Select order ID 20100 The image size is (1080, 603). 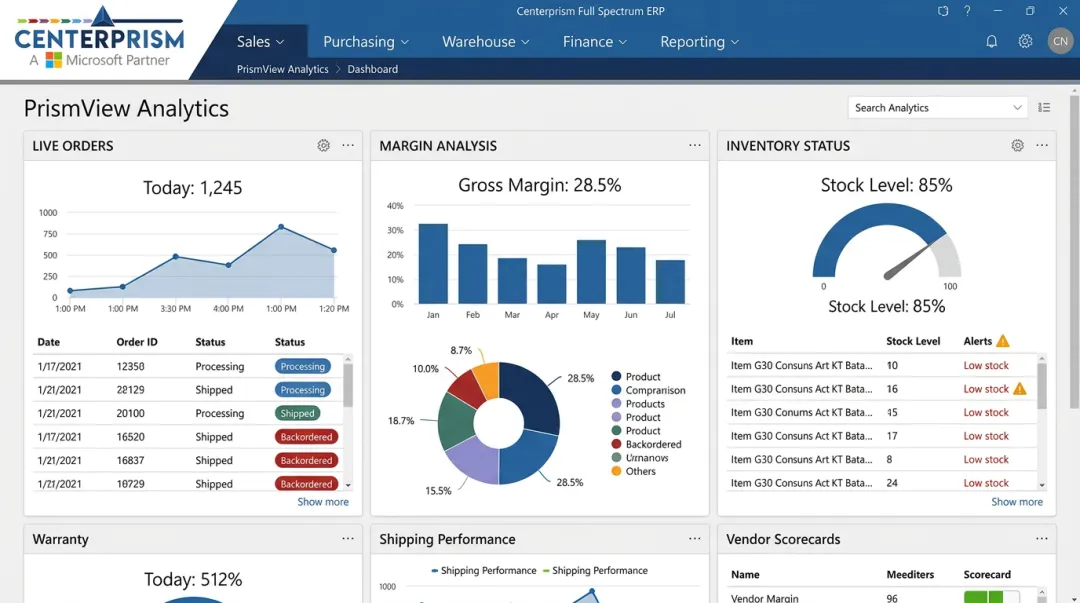click(x=130, y=413)
